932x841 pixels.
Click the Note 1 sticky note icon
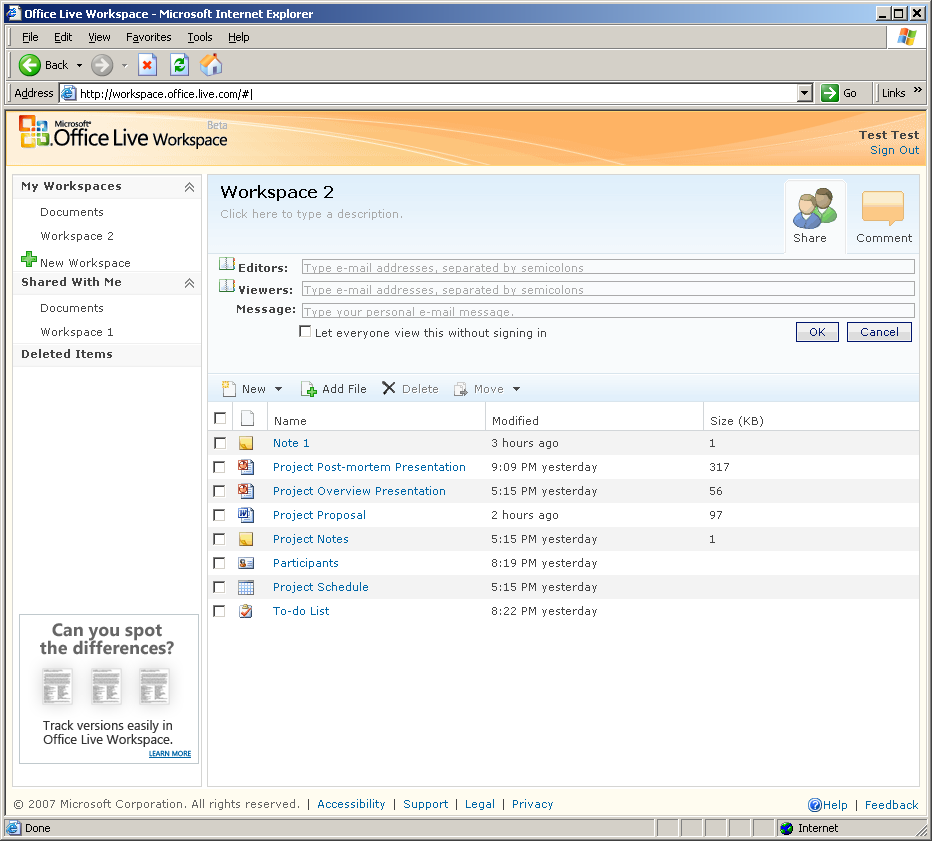click(246, 443)
